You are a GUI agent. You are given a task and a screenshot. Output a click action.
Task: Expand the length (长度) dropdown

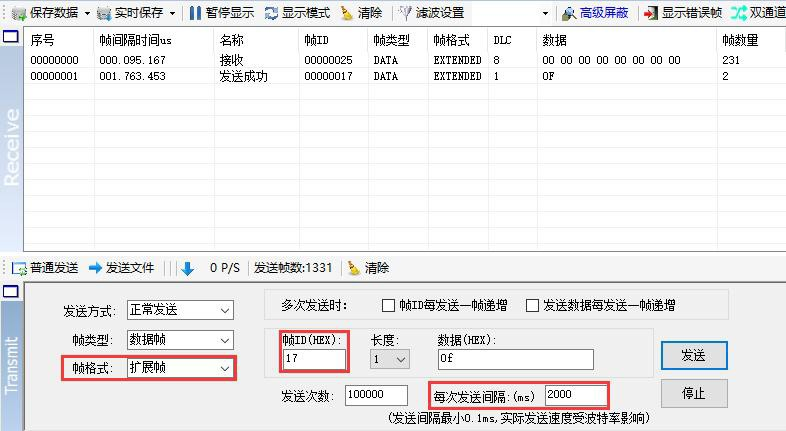click(x=402, y=359)
